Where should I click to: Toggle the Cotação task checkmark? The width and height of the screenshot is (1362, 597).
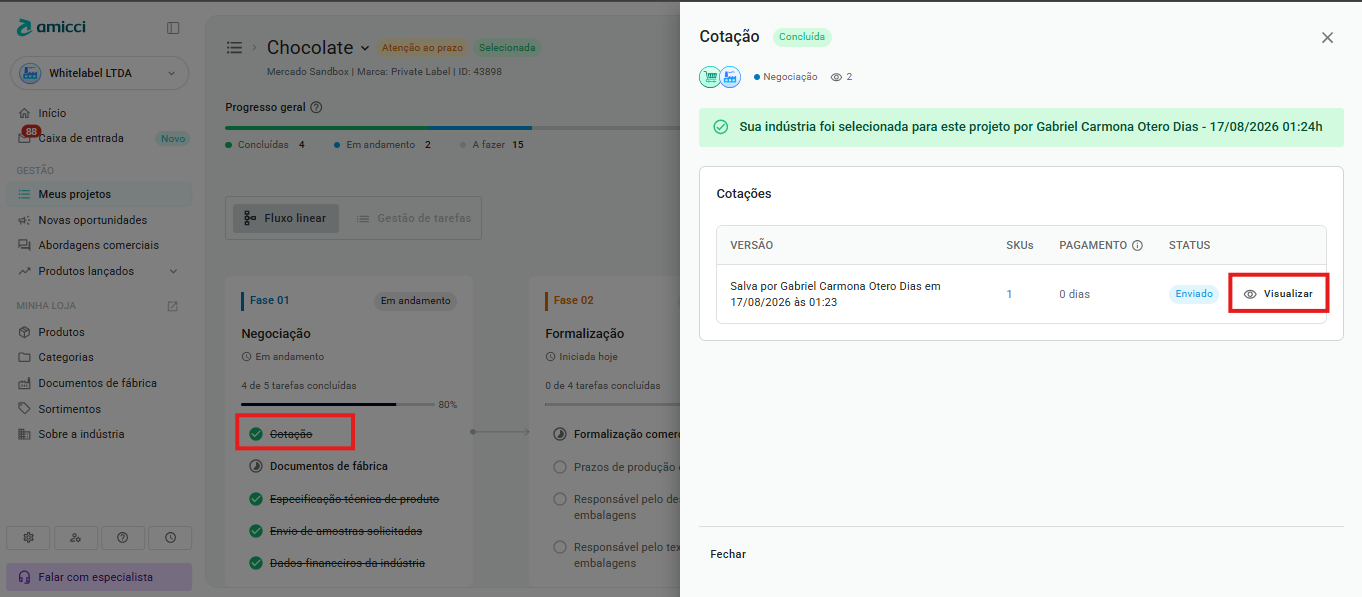pyautogui.click(x=256, y=434)
